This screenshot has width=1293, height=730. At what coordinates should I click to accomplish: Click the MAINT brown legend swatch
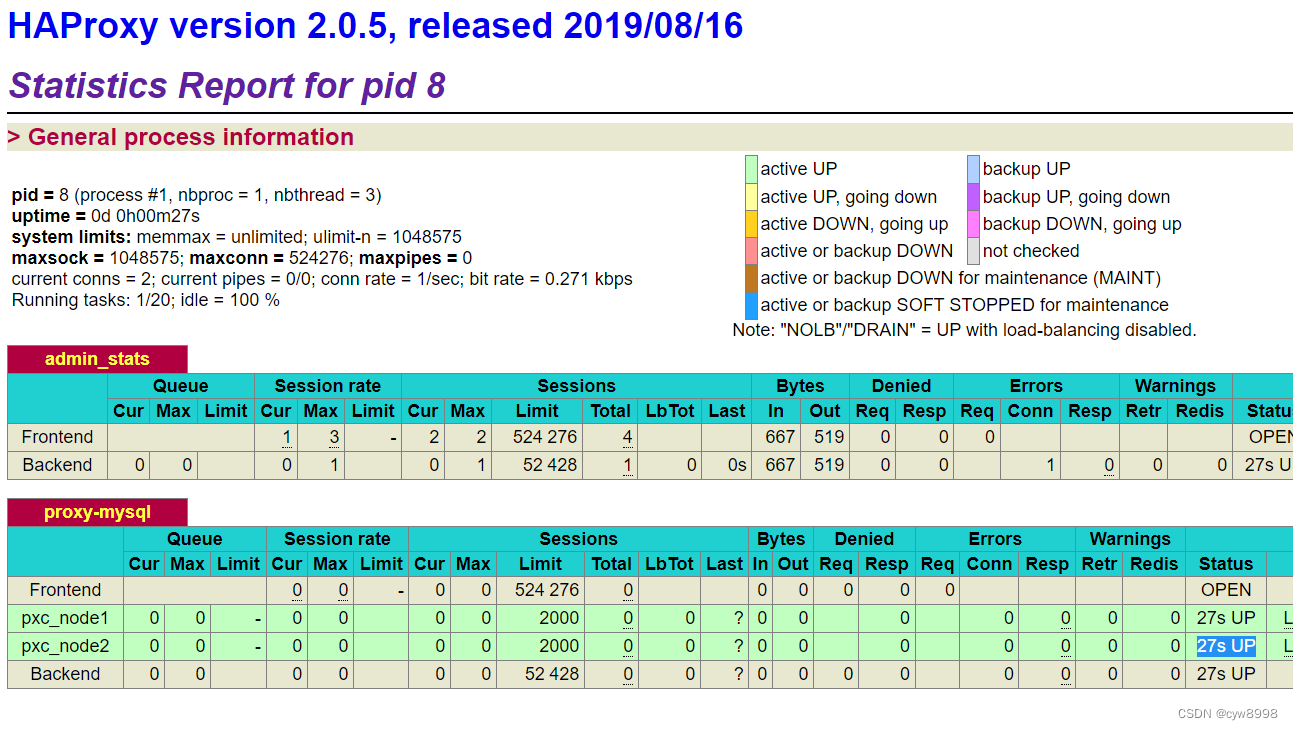click(751, 278)
